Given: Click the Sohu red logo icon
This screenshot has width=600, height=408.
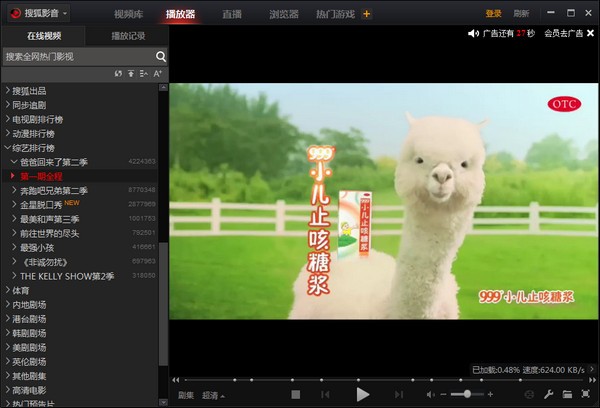Looking at the screenshot, I should tap(16, 13).
